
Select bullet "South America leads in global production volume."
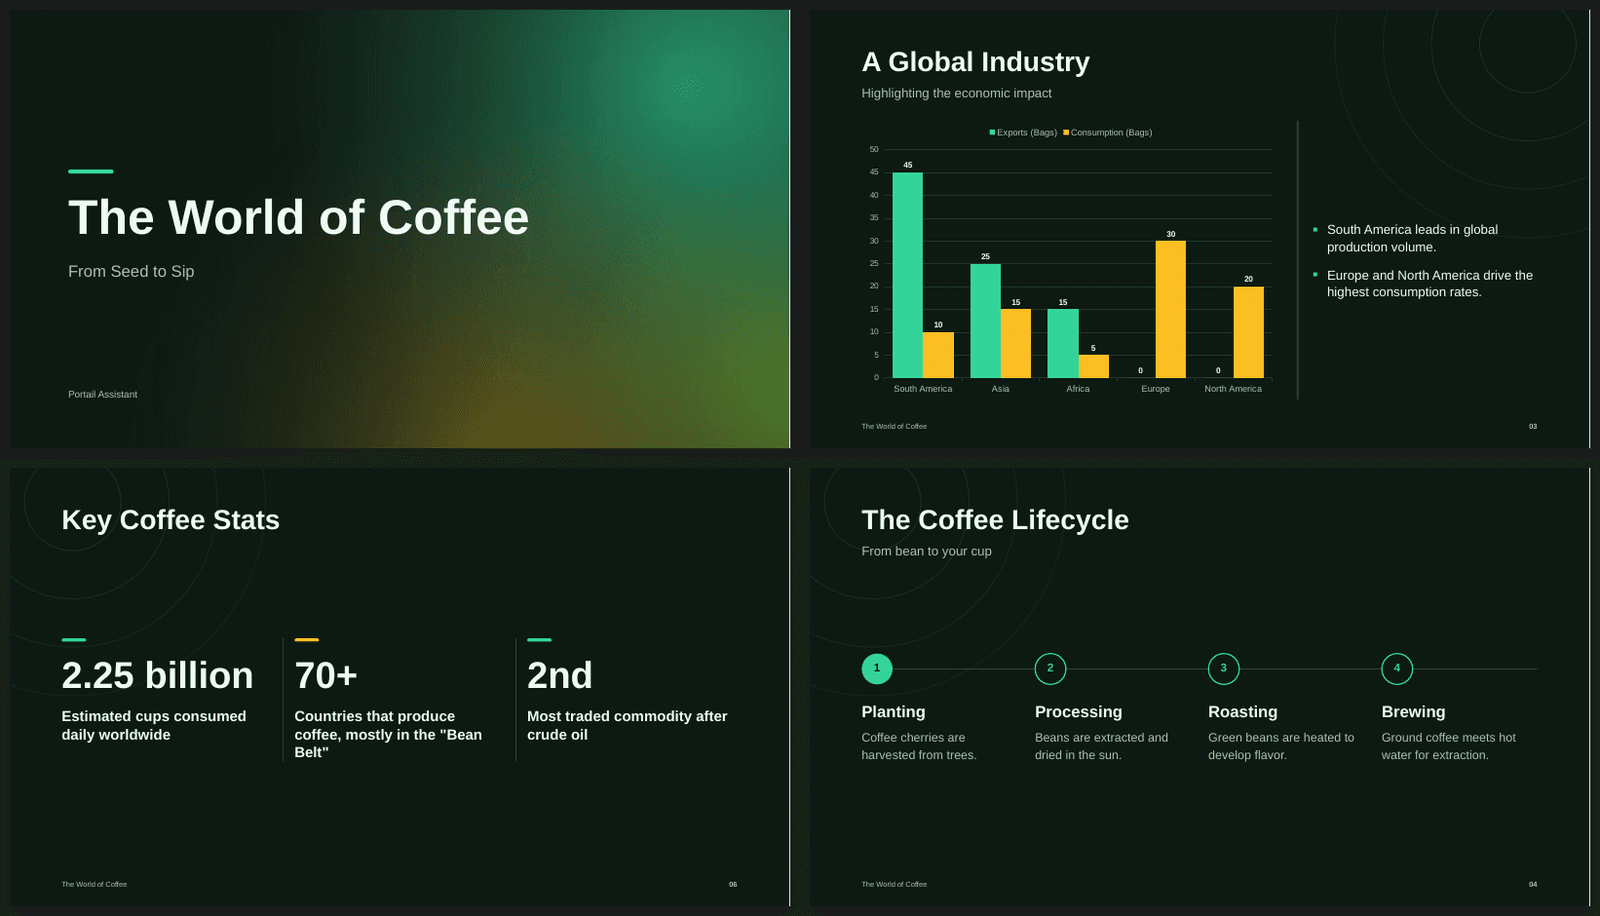point(1412,238)
